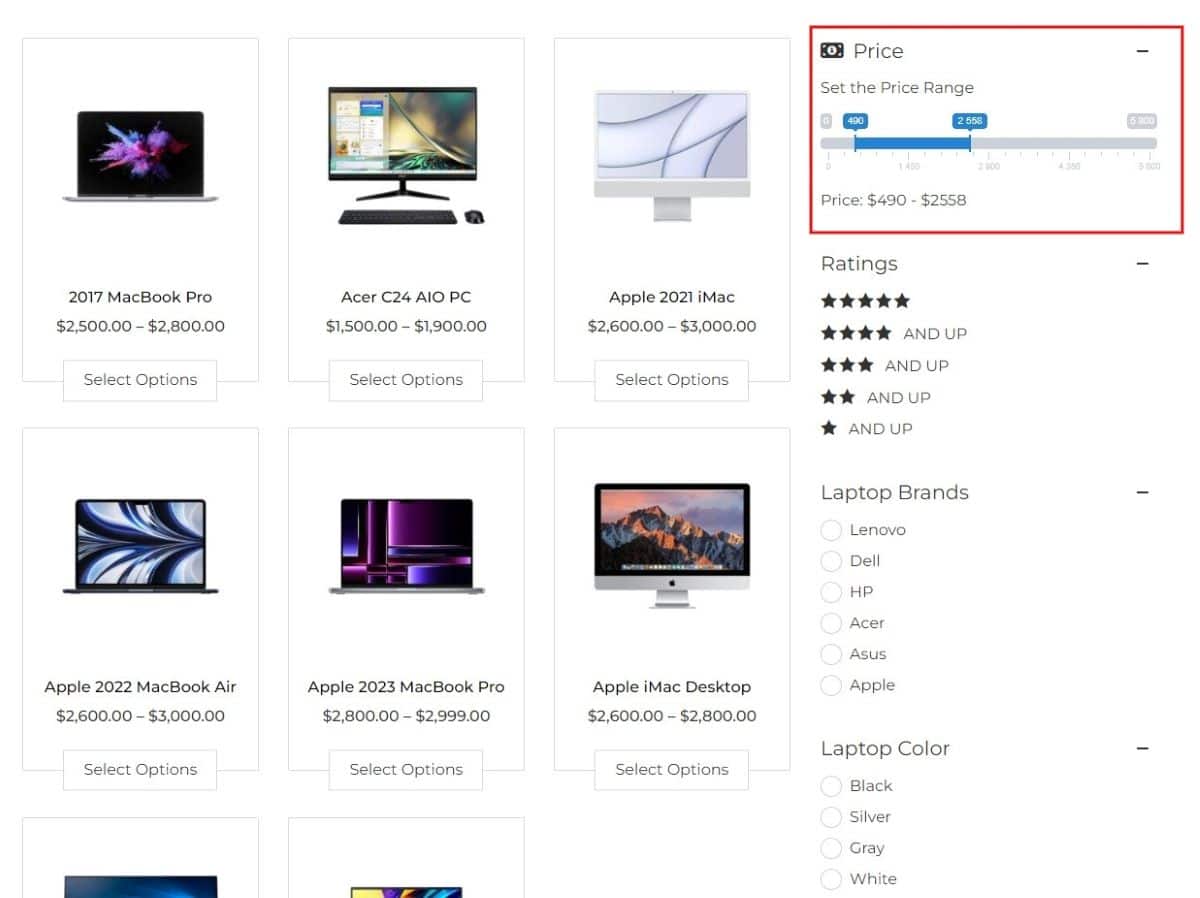Collapse the Laptop Brands section
Image resolution: width=1200 pixels, height=898 pixels.
point(1143,492)
